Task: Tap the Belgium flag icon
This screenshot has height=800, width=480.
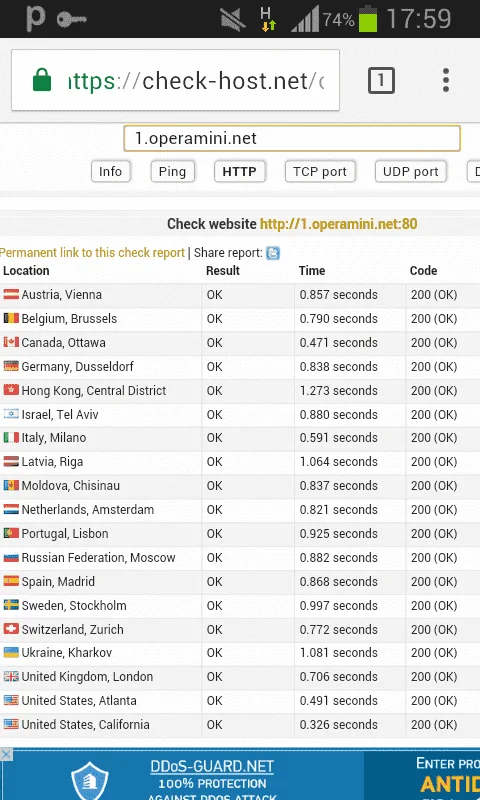Action: (x=11, y=318)
